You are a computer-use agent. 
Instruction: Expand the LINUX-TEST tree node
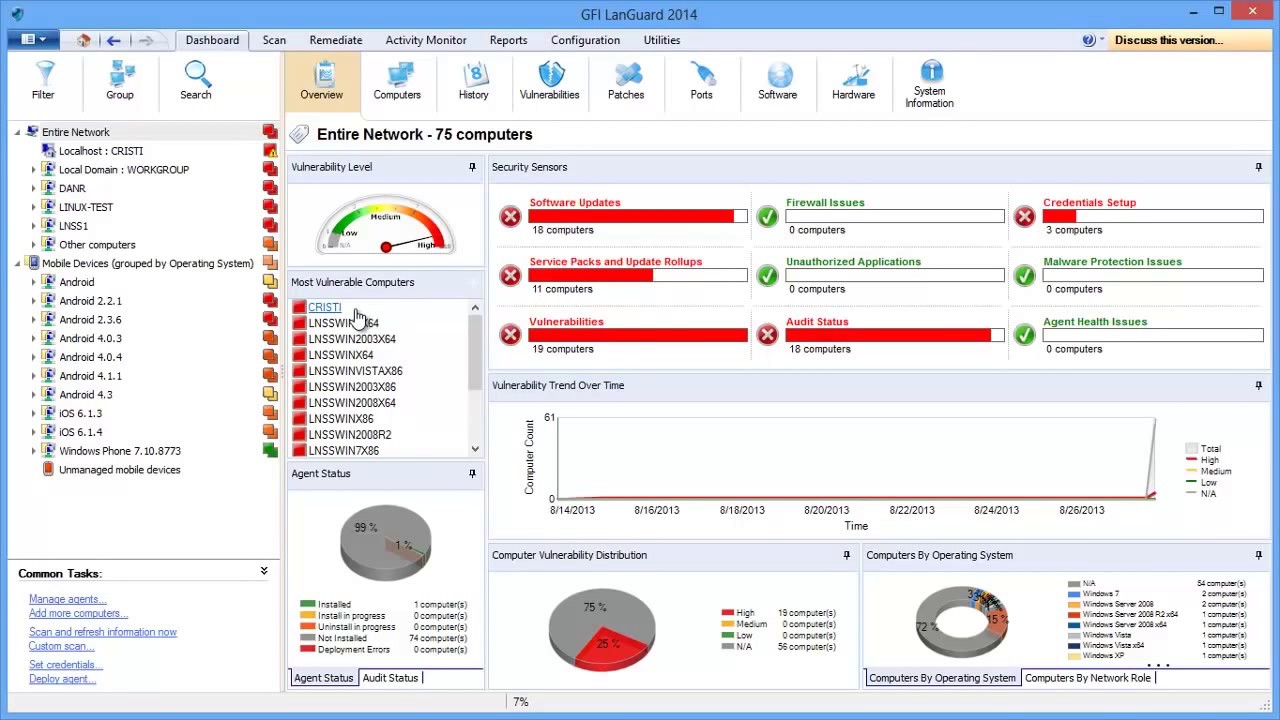(33, 207)
